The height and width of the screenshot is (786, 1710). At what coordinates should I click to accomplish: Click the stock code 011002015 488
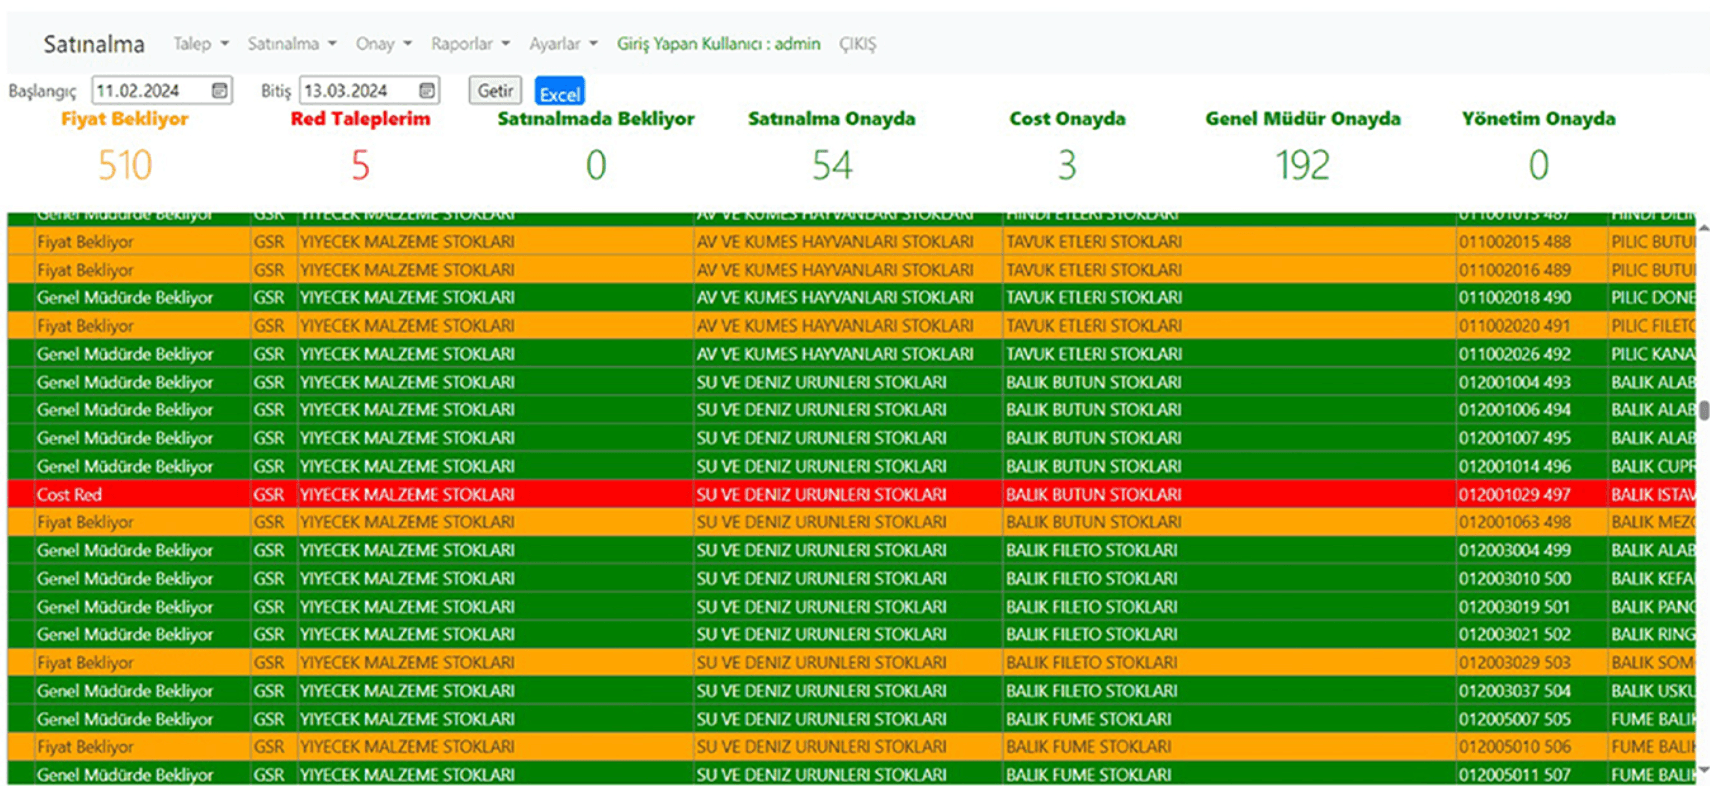[1514, 242]
